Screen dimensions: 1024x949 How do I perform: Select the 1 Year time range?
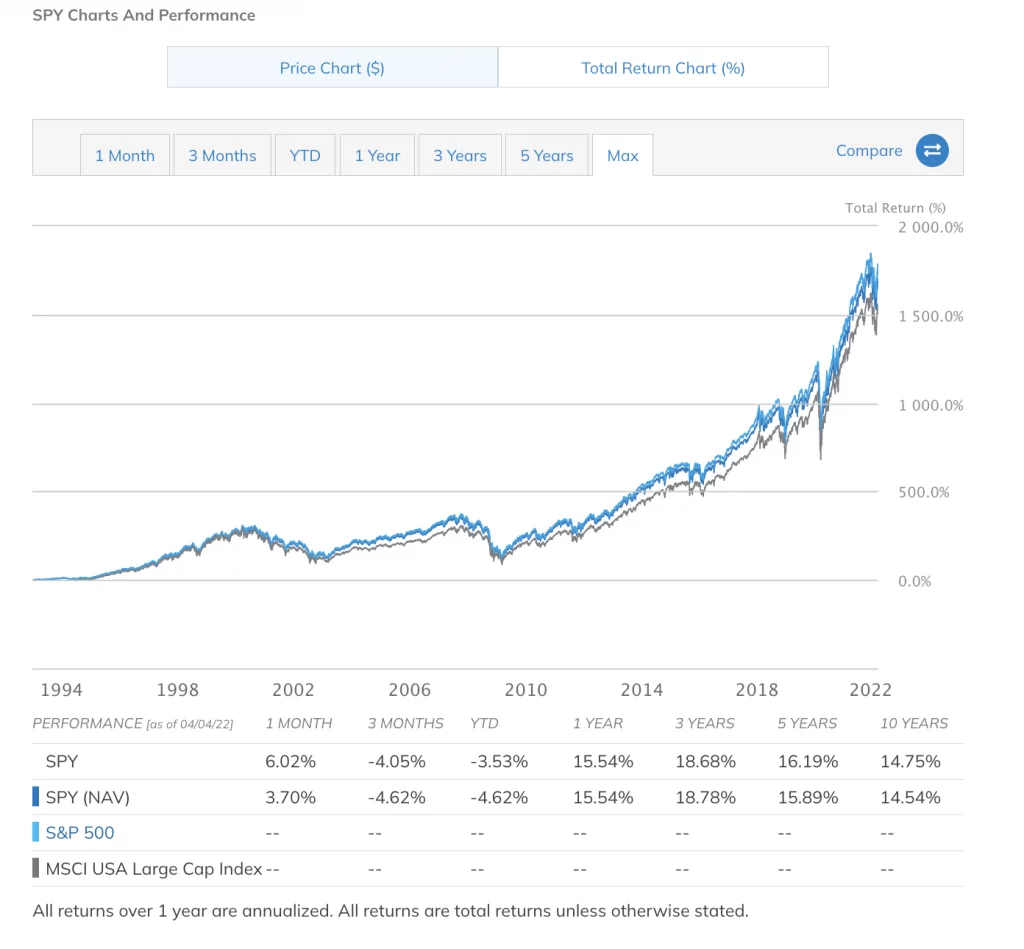point(377,156)
